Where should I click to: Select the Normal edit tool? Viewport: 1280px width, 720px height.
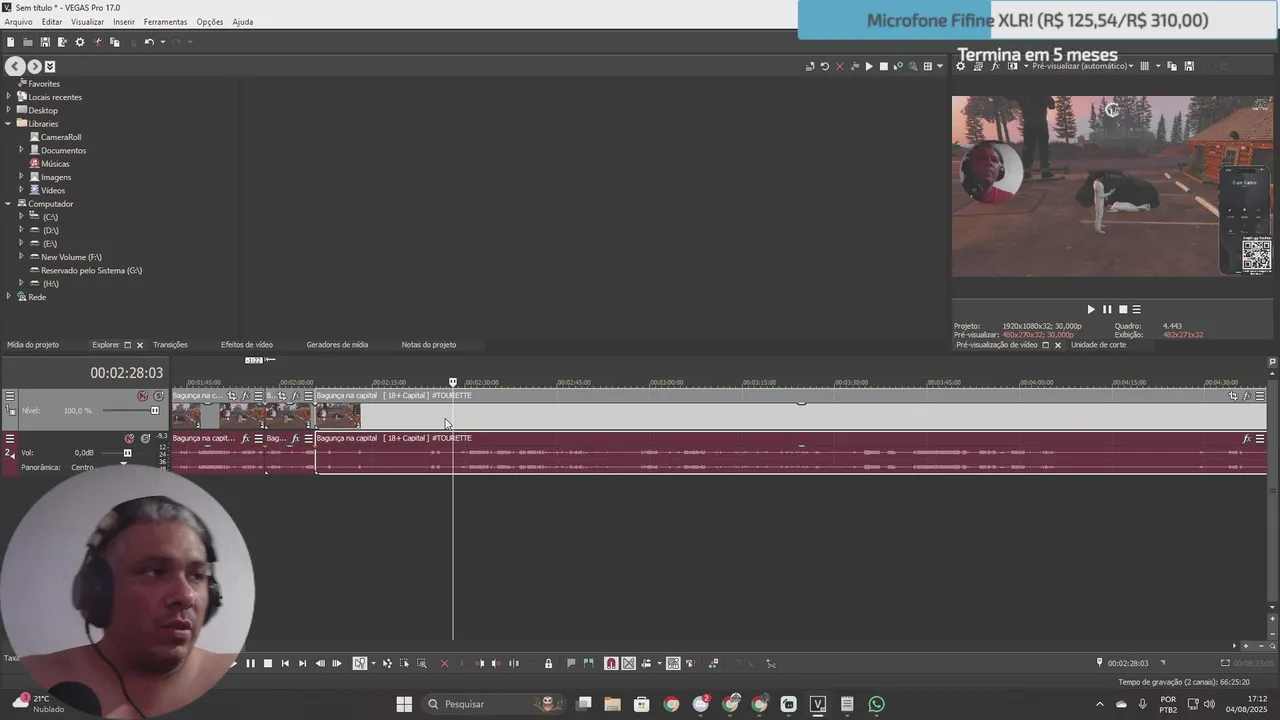(360, 663)
